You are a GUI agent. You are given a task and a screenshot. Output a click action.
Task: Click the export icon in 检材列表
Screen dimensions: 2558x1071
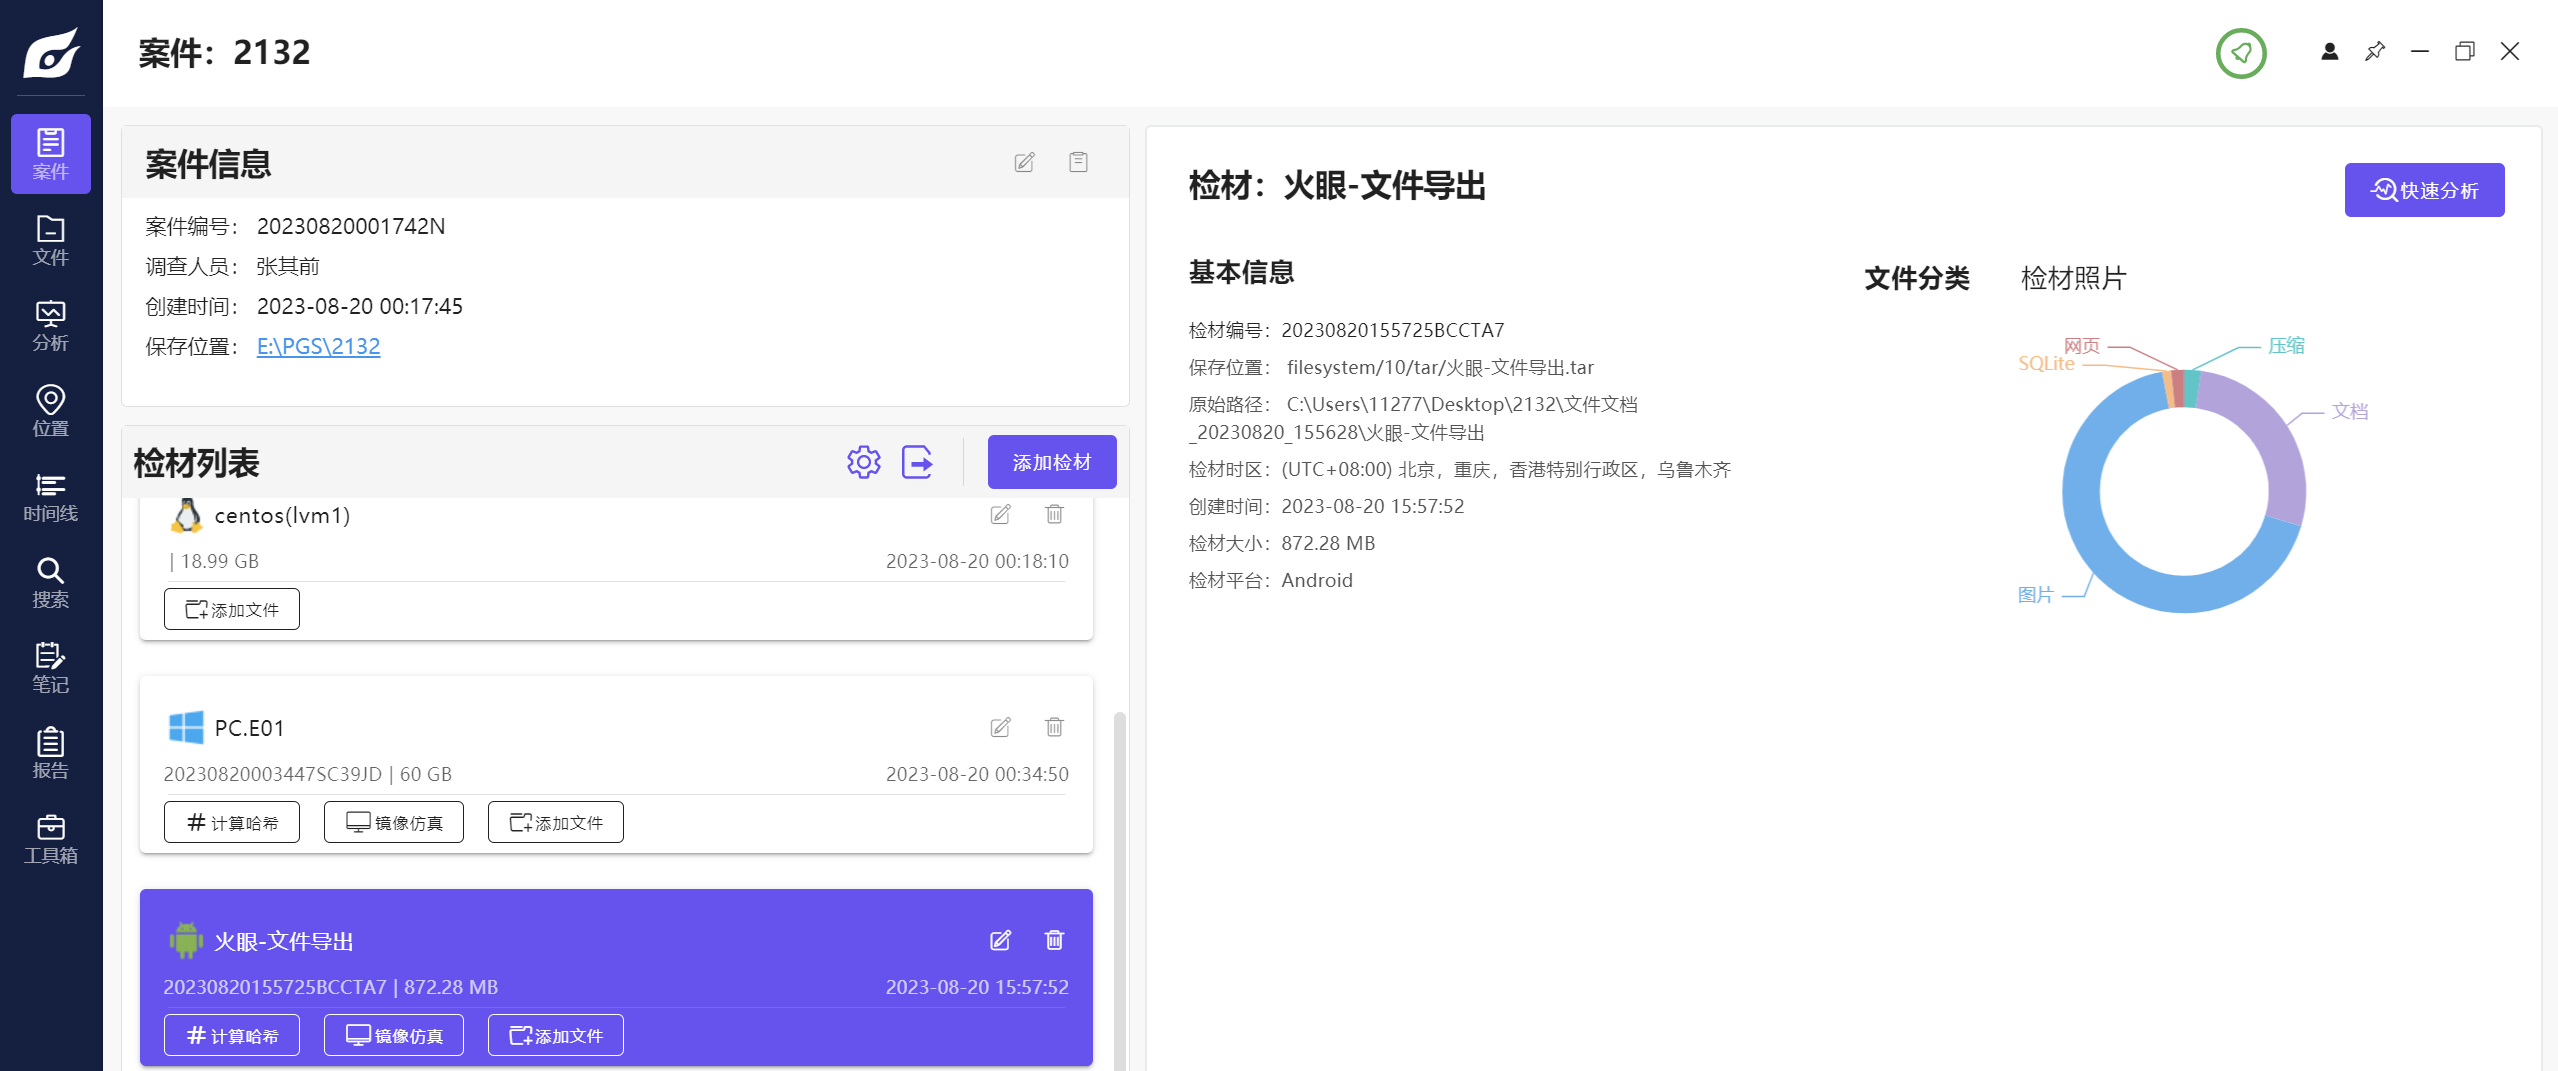tap(917, 462)
